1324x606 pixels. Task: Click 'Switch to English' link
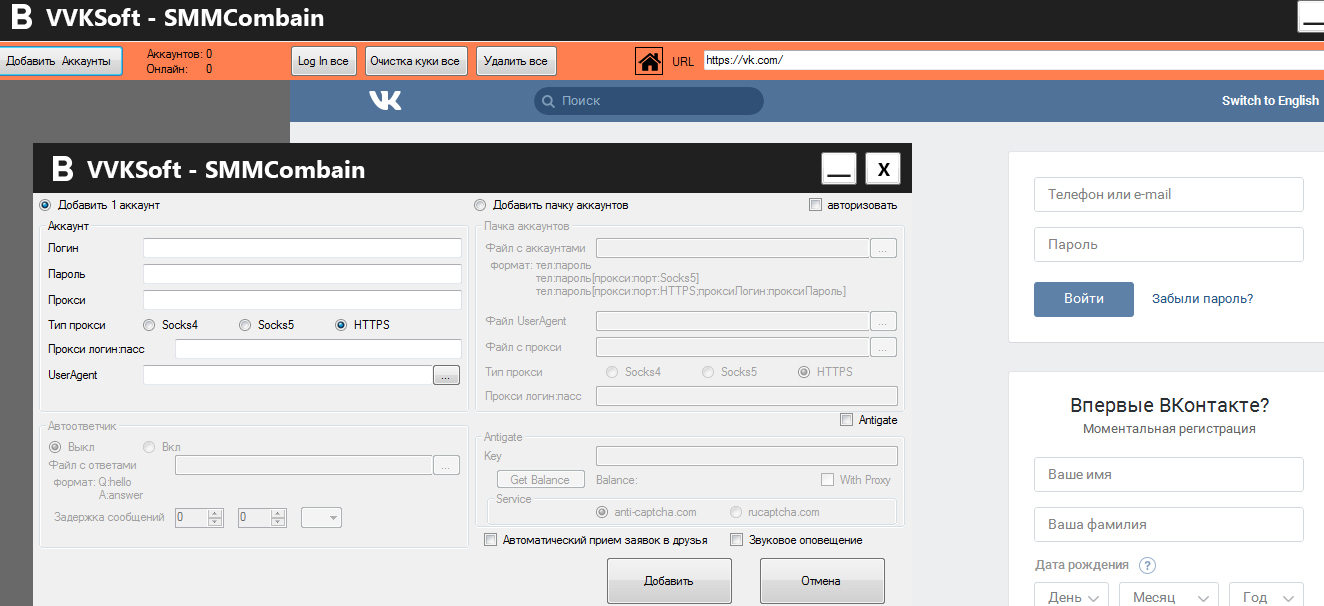tap(1270, 100)
